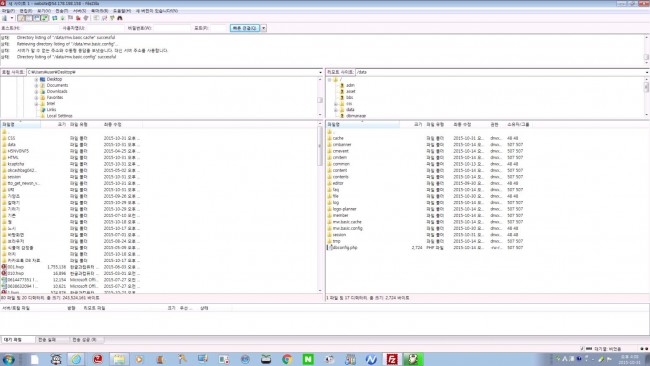The width and height of the screenshot is (650, 366).
Task: Open directory listing filters toolbar icon
Action: (x=96, y=18)
